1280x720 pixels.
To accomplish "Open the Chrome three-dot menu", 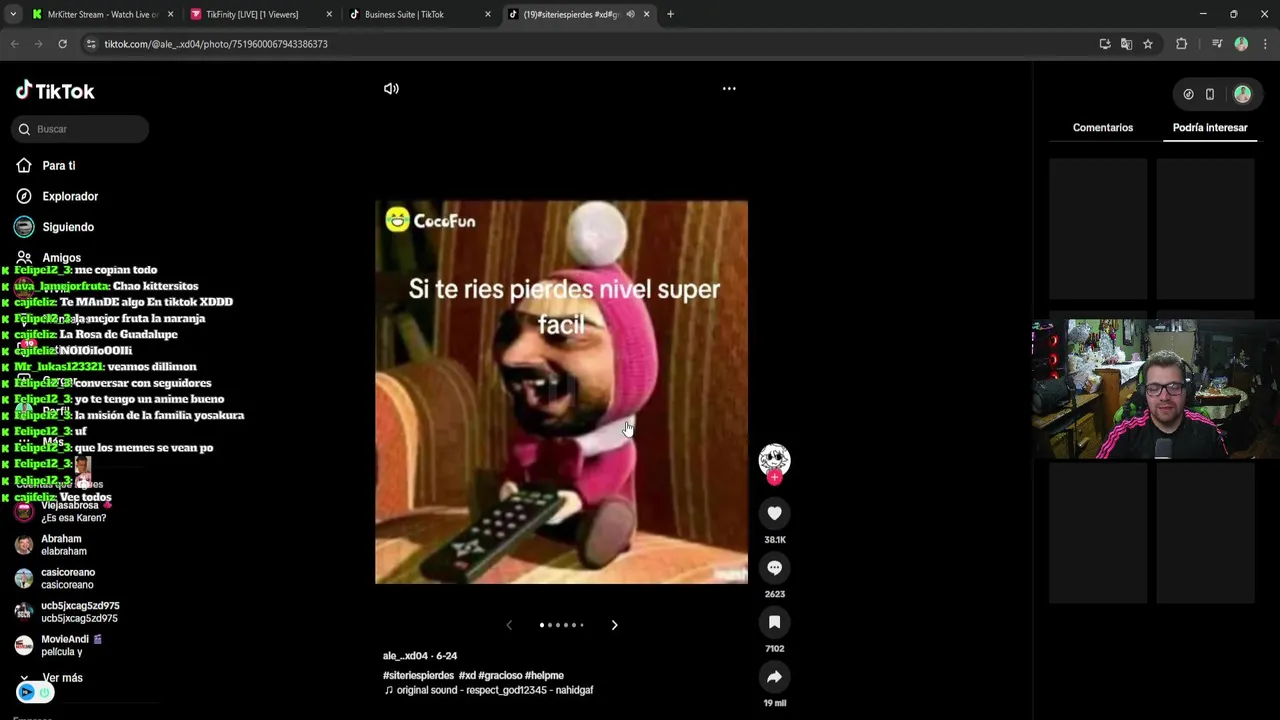I will (x=1265, y=44).
